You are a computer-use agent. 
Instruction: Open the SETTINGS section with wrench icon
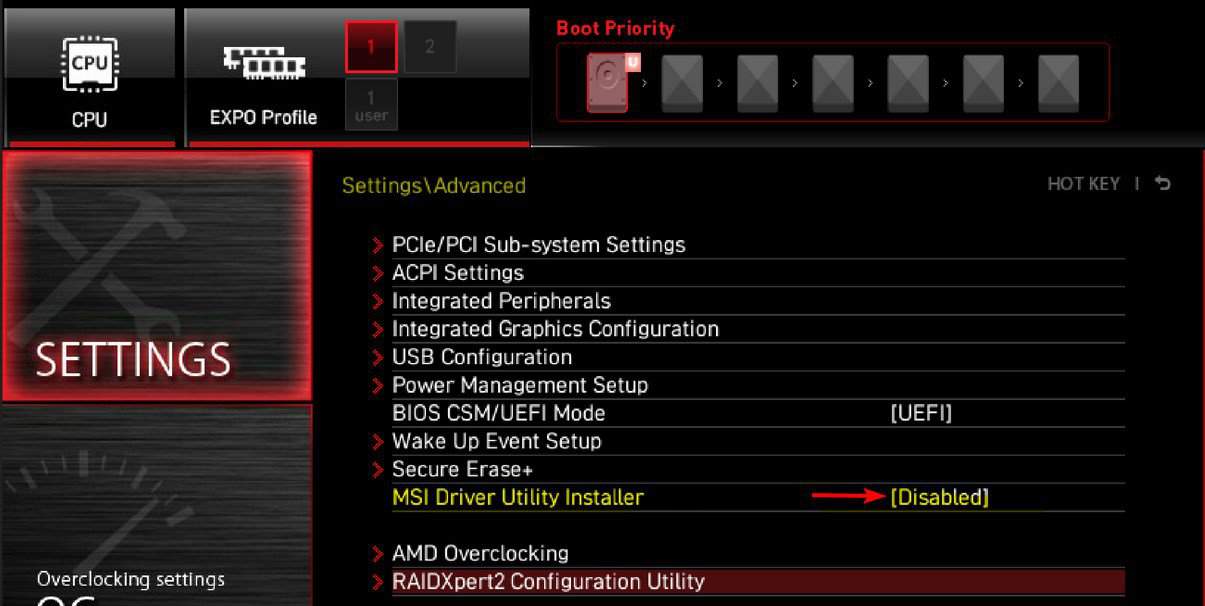[x=157, y=276]
